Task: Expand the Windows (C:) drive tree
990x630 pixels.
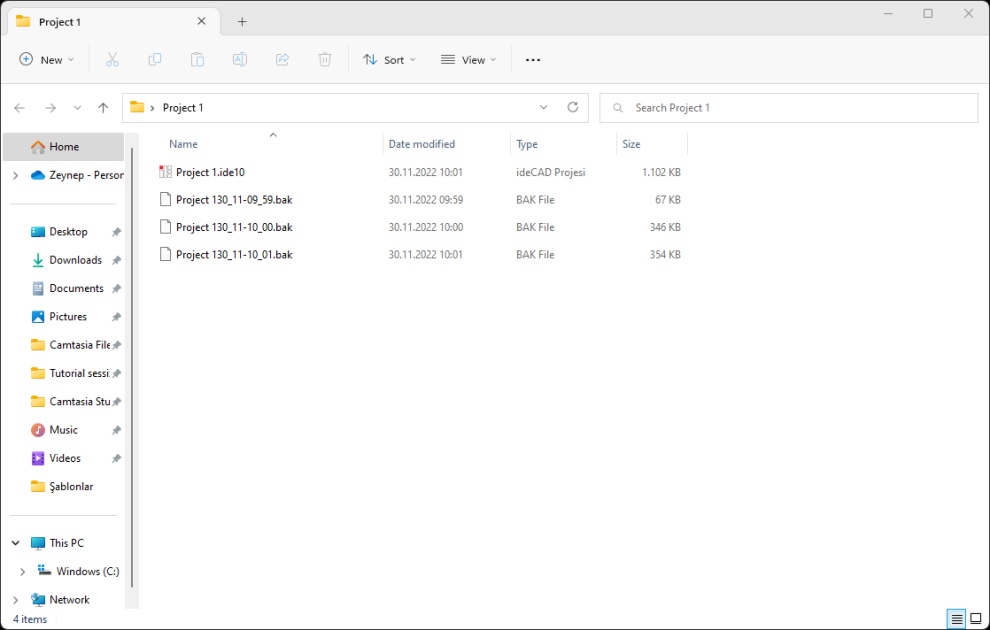Action: [x=22, y=572]
